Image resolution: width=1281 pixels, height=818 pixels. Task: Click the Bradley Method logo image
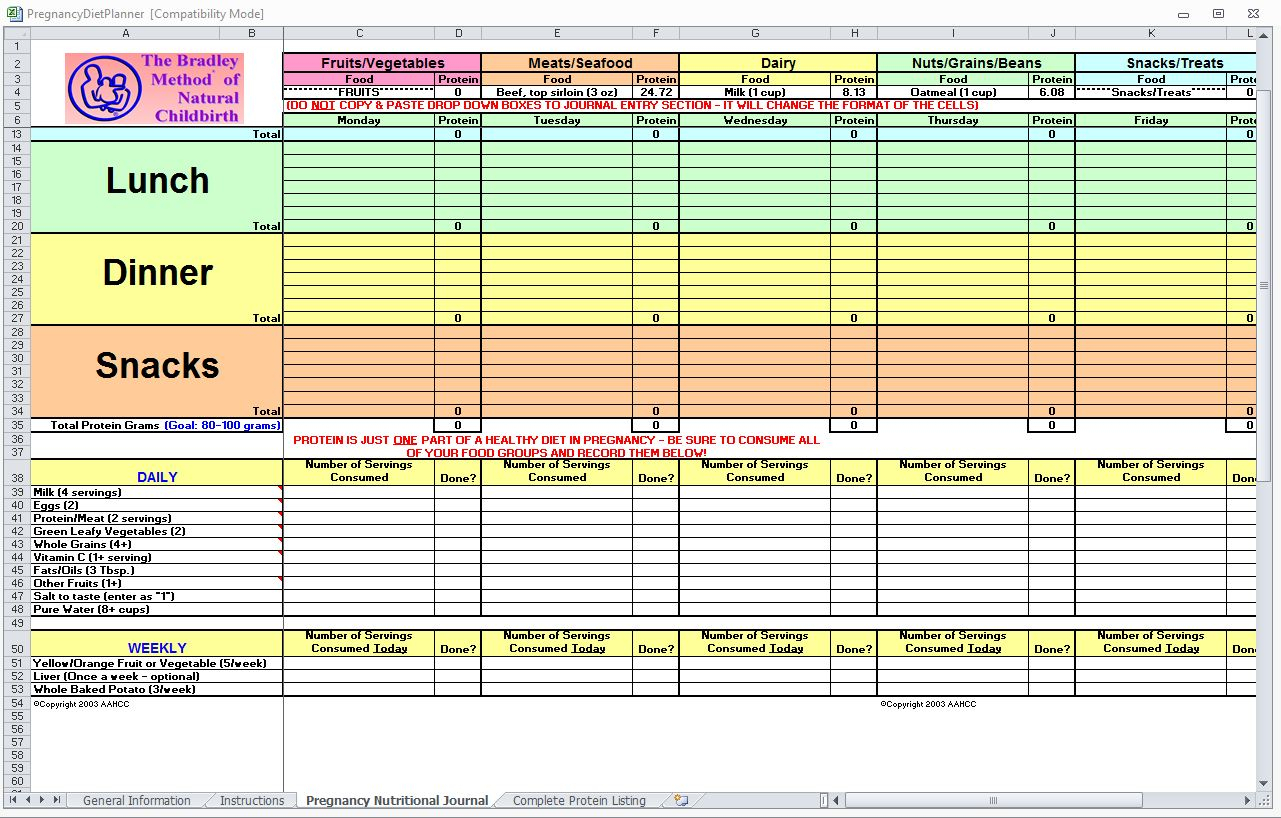coord(154,88)
